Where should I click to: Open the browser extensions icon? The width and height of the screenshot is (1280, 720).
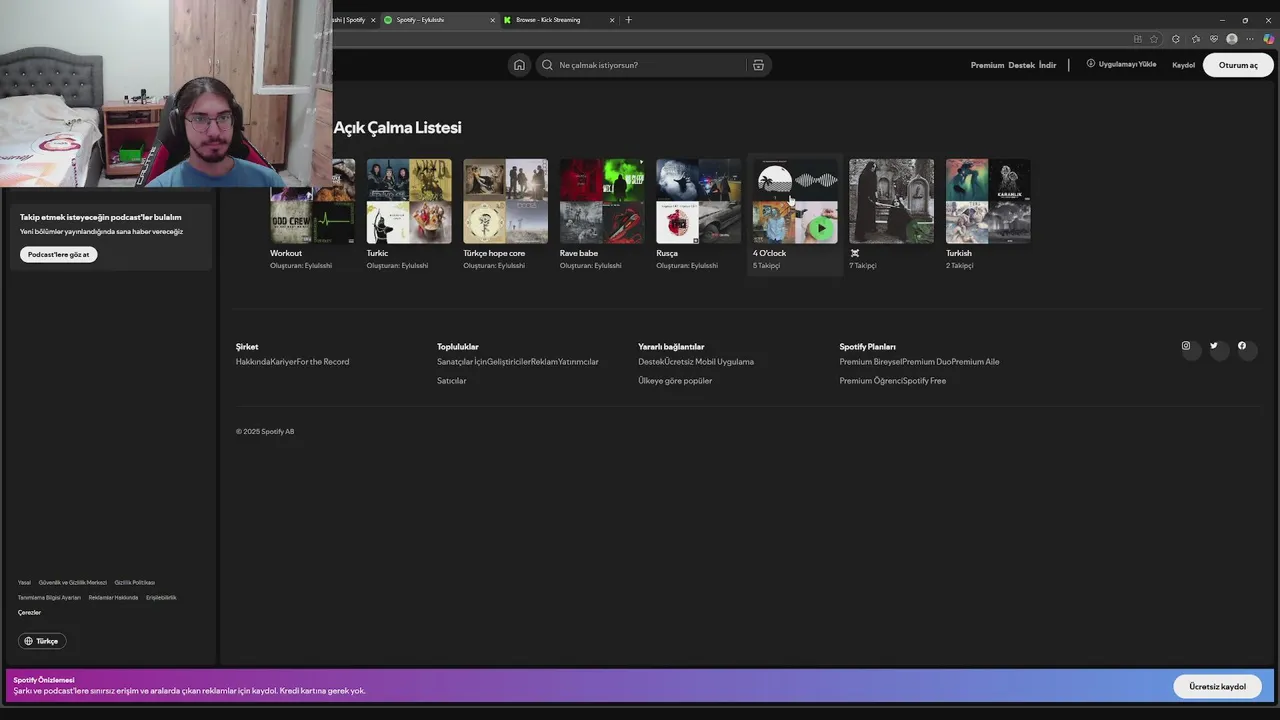tap(1176, 39)
